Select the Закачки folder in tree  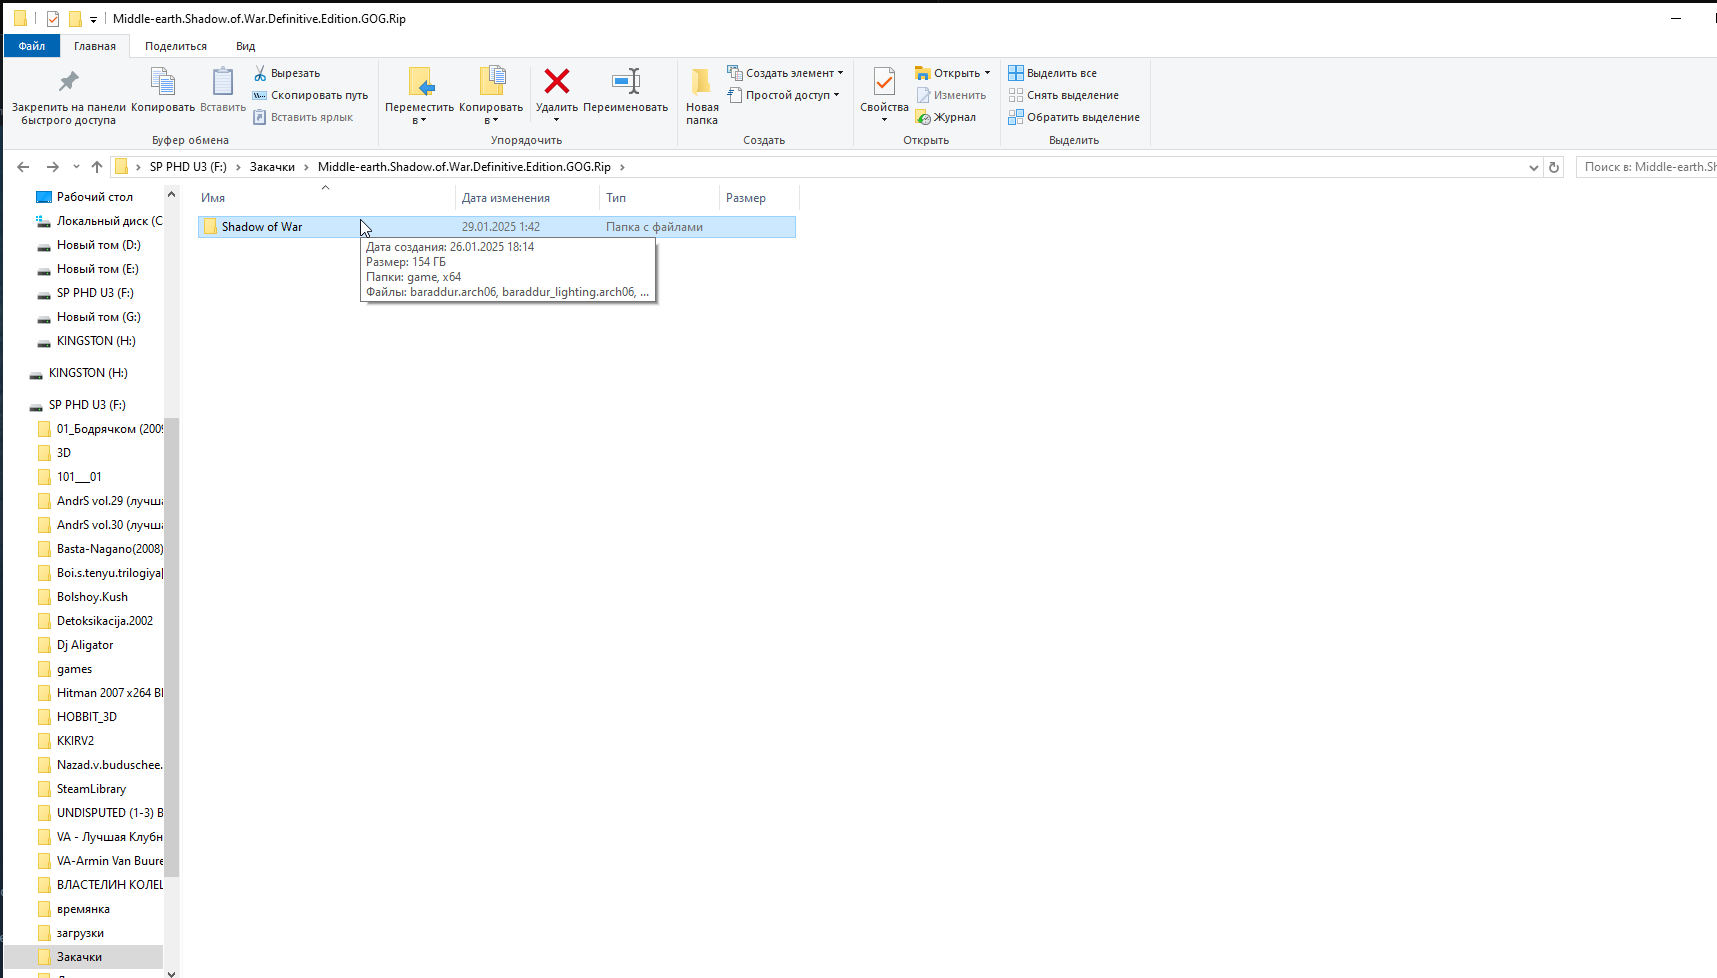pos(83,957)
